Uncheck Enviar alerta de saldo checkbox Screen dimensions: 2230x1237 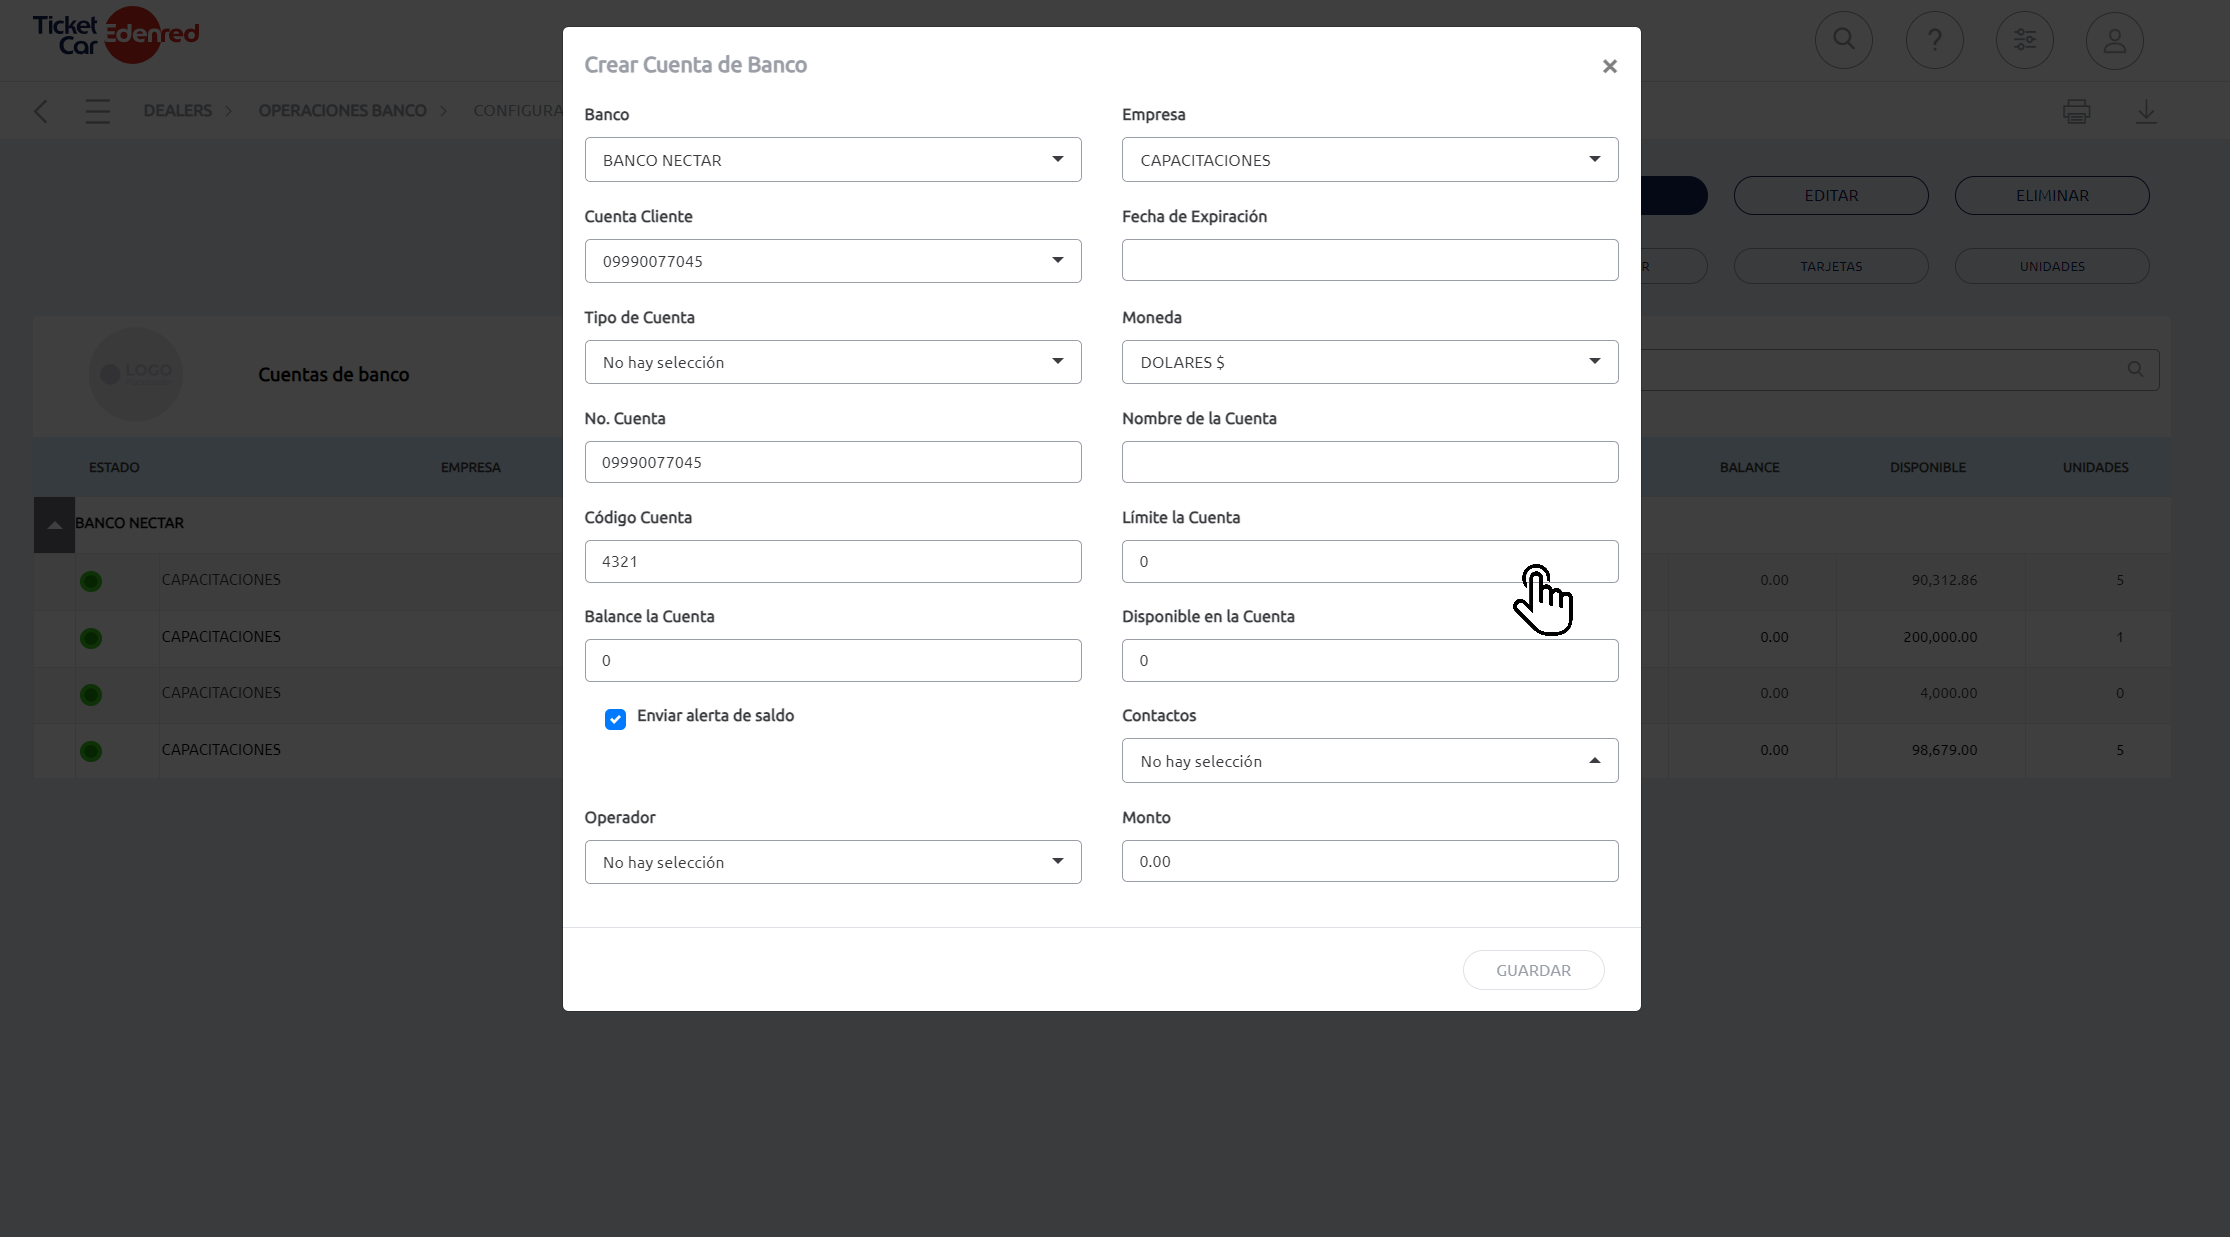coord(615,719)
